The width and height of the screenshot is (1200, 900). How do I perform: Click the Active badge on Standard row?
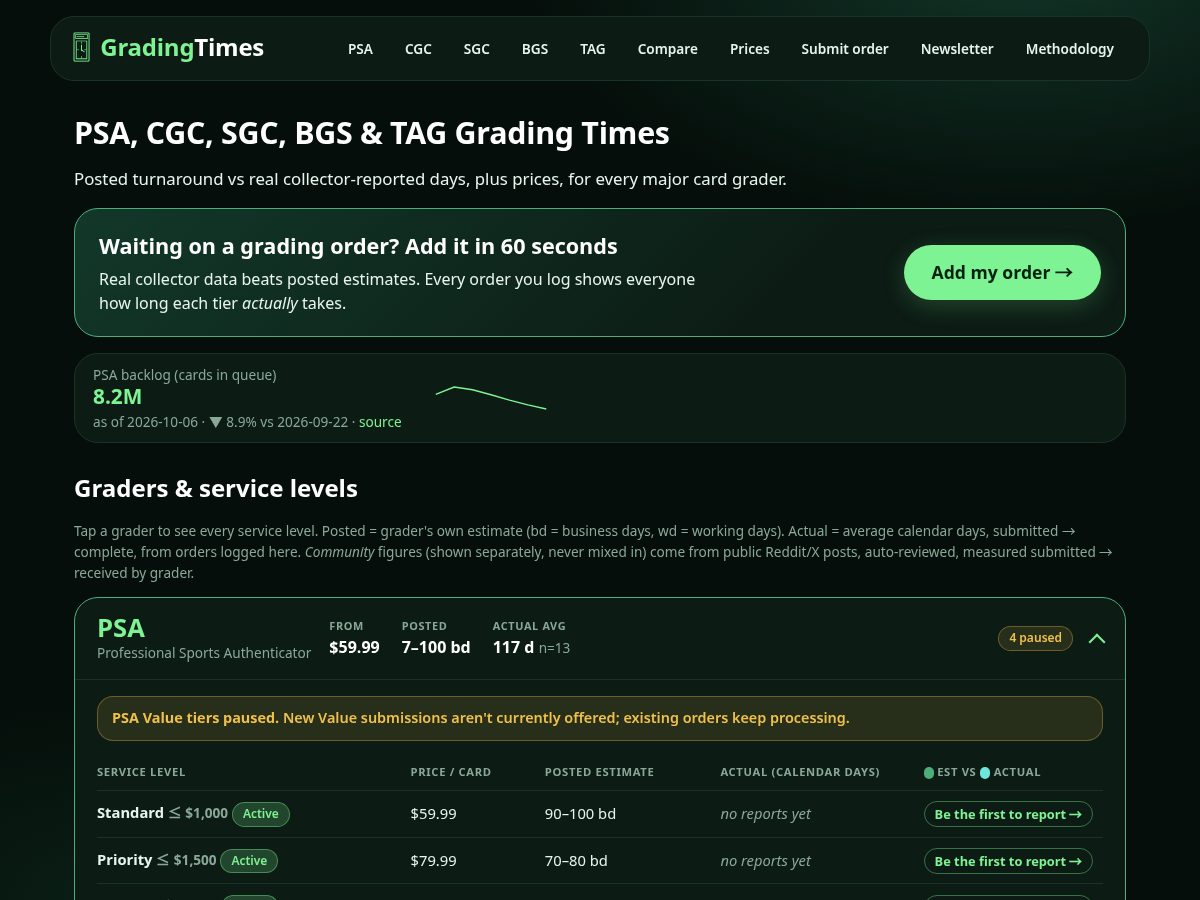pyautogui.click(x=261, y=814)
